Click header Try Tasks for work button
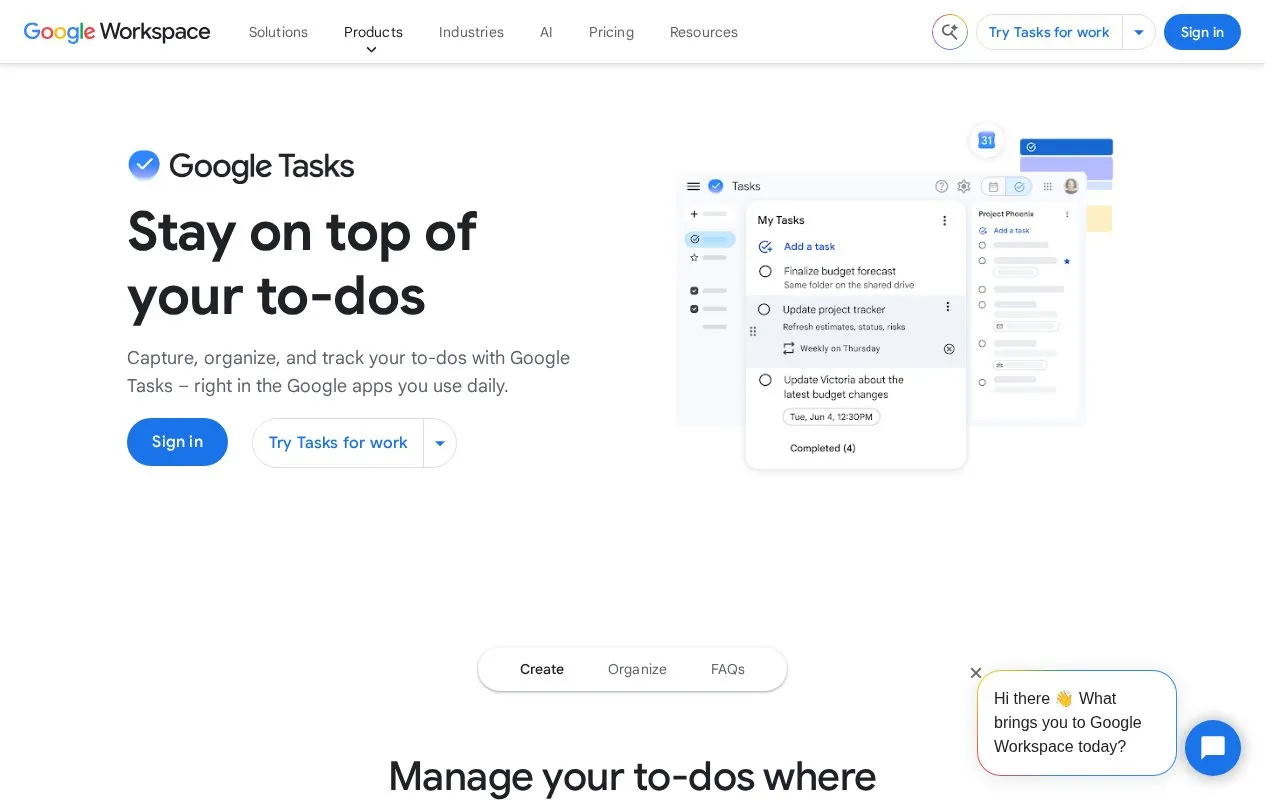 coord(1049,32)
